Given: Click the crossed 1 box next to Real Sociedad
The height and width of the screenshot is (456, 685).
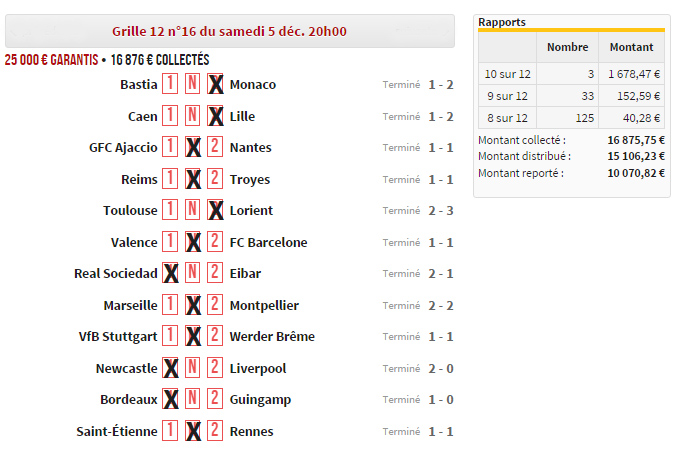Looking at the screenshot, I should tap(171, 273).
